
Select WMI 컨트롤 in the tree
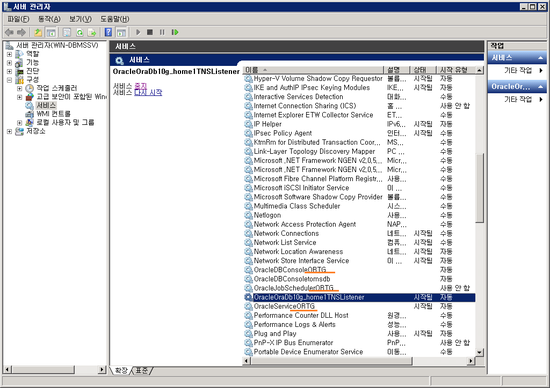click(53, 114)
